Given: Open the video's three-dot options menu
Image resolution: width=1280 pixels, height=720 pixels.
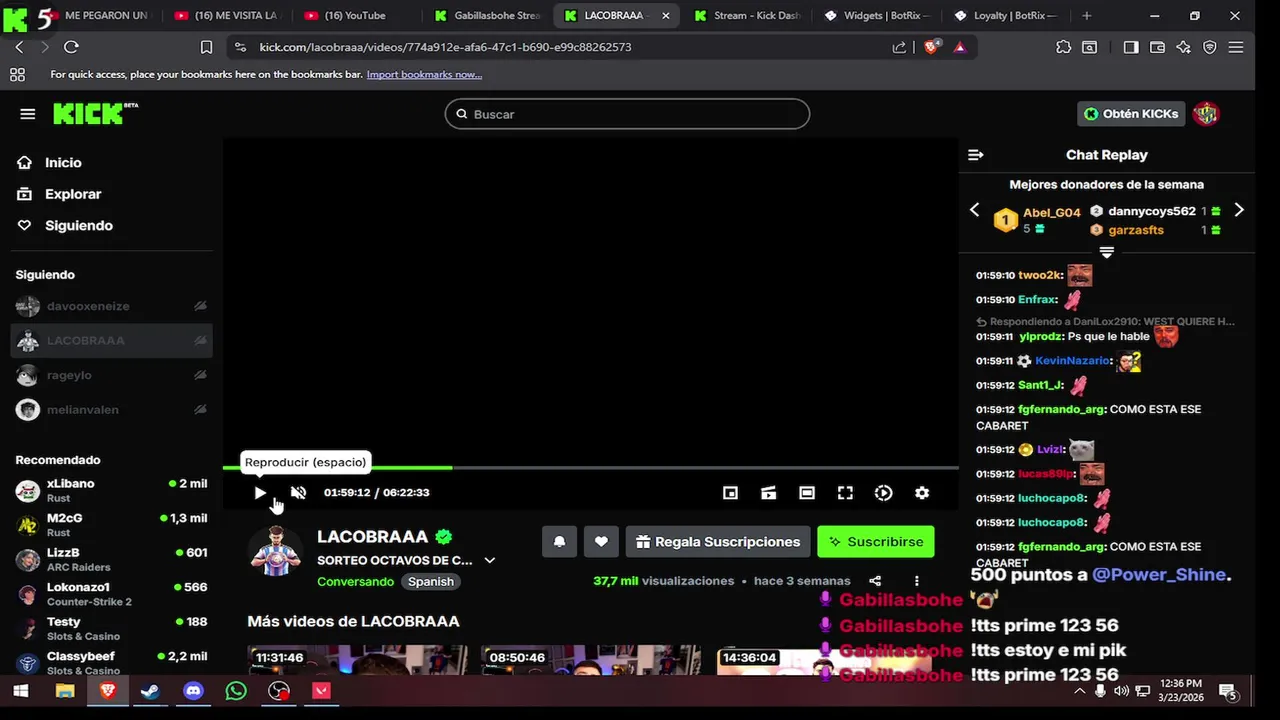Looking at the screenshot, I should 916,581.
